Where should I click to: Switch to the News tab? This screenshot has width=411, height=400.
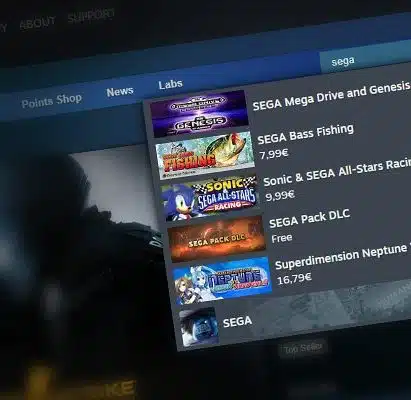click(x=120, y=91)
